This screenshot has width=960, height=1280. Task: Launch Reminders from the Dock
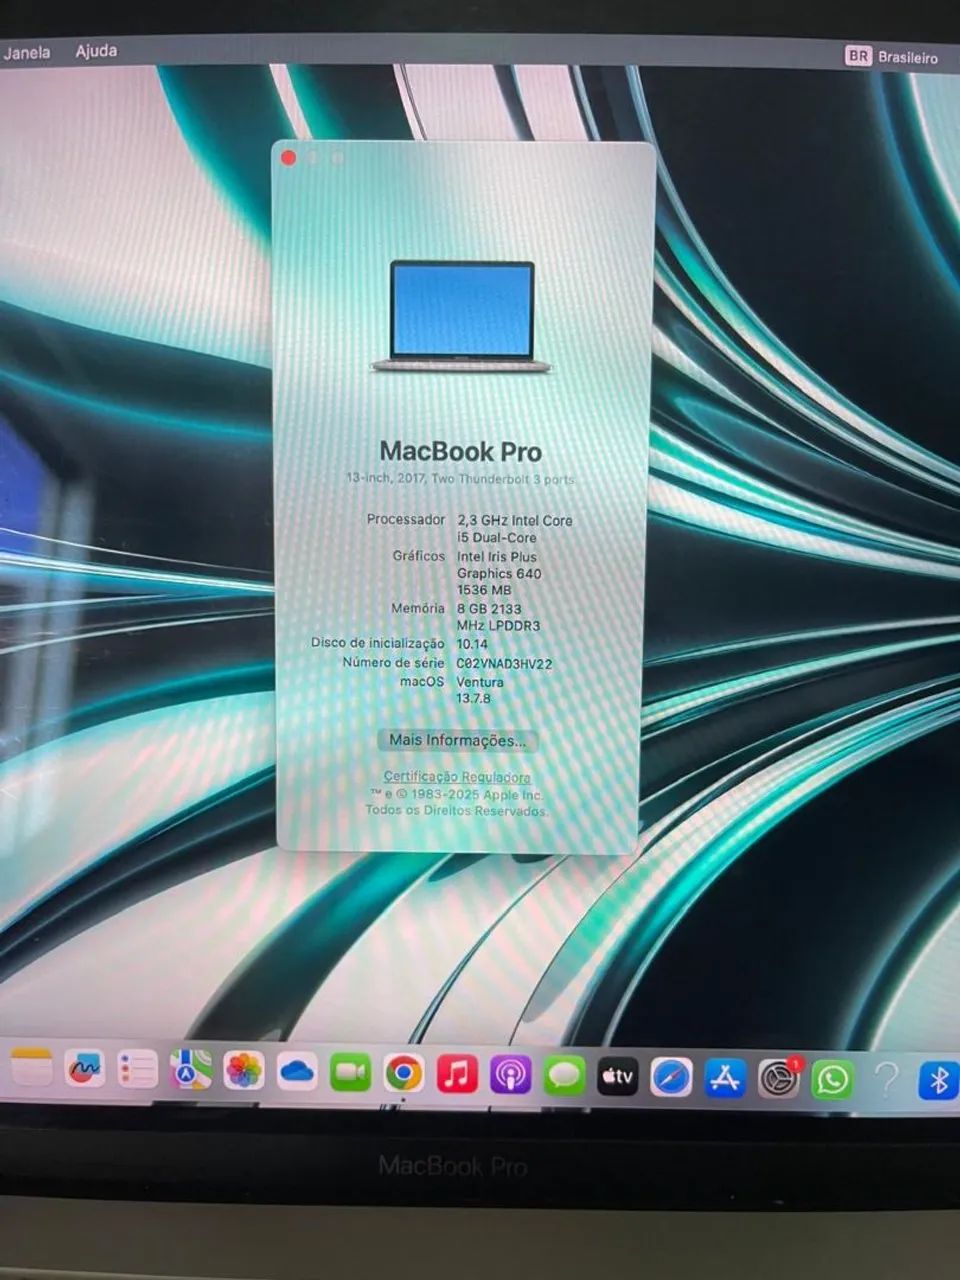point(138,1070)
